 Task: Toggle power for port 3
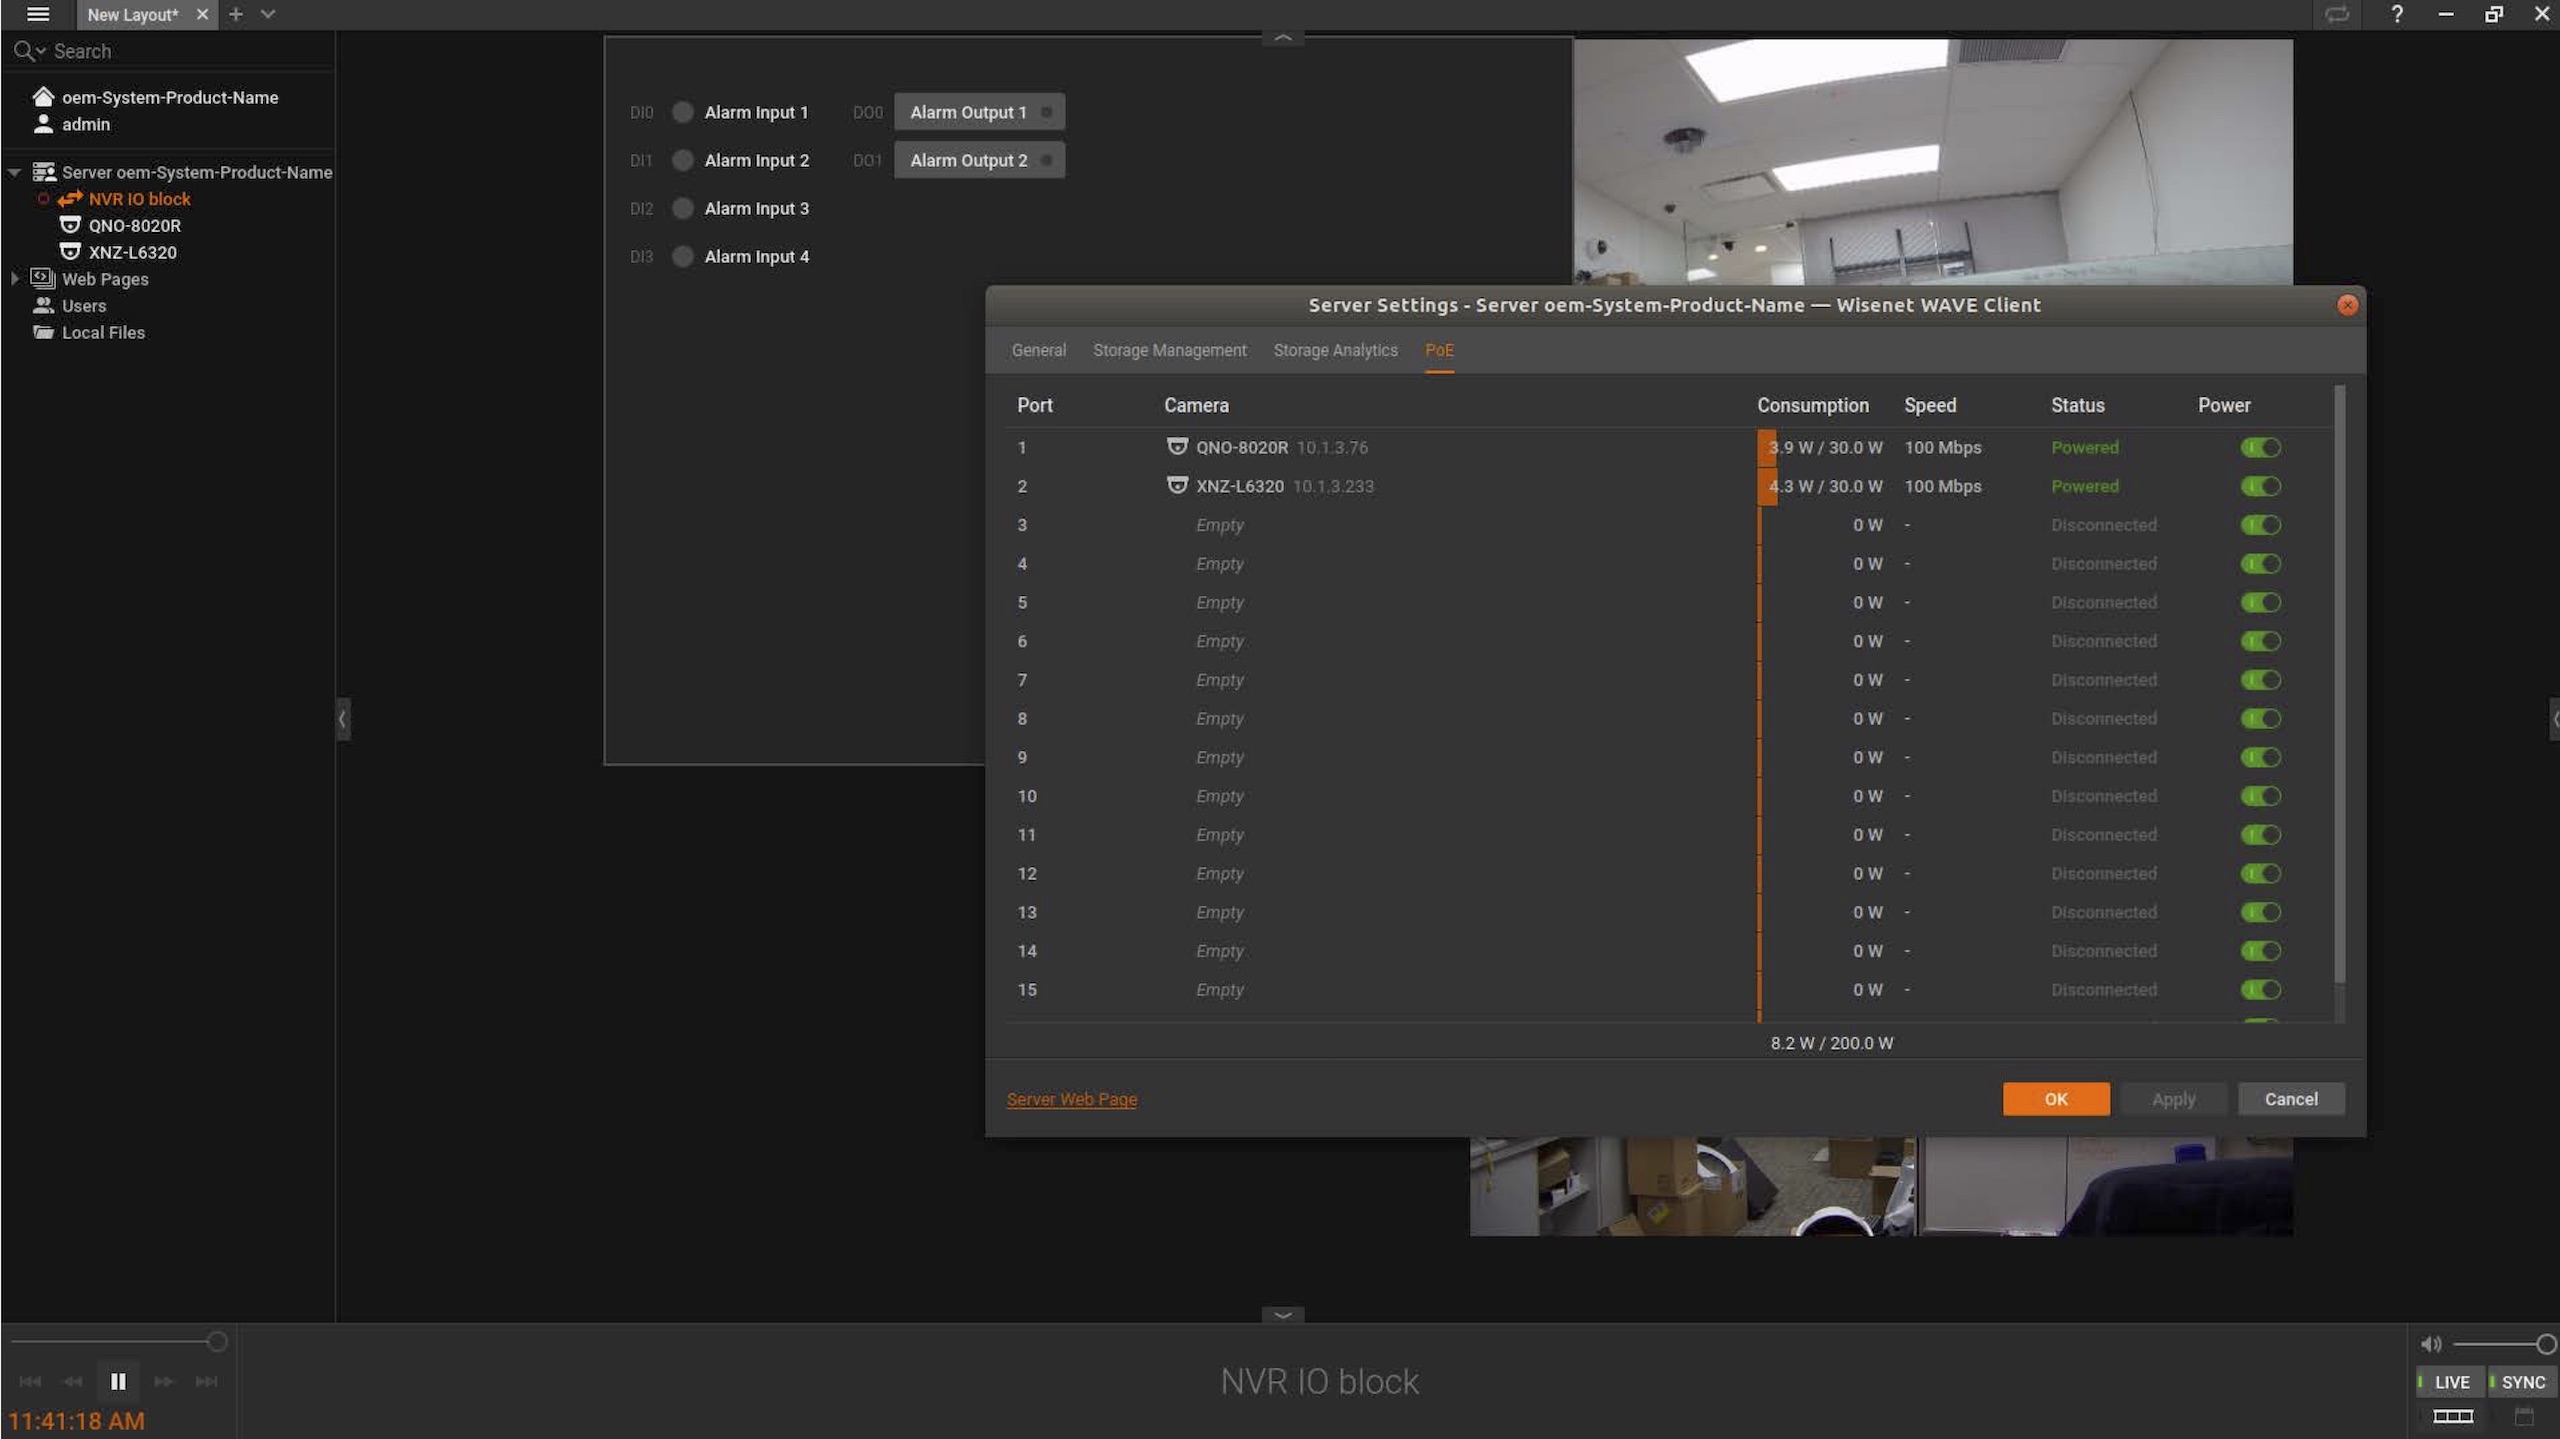pos(2260,525)
